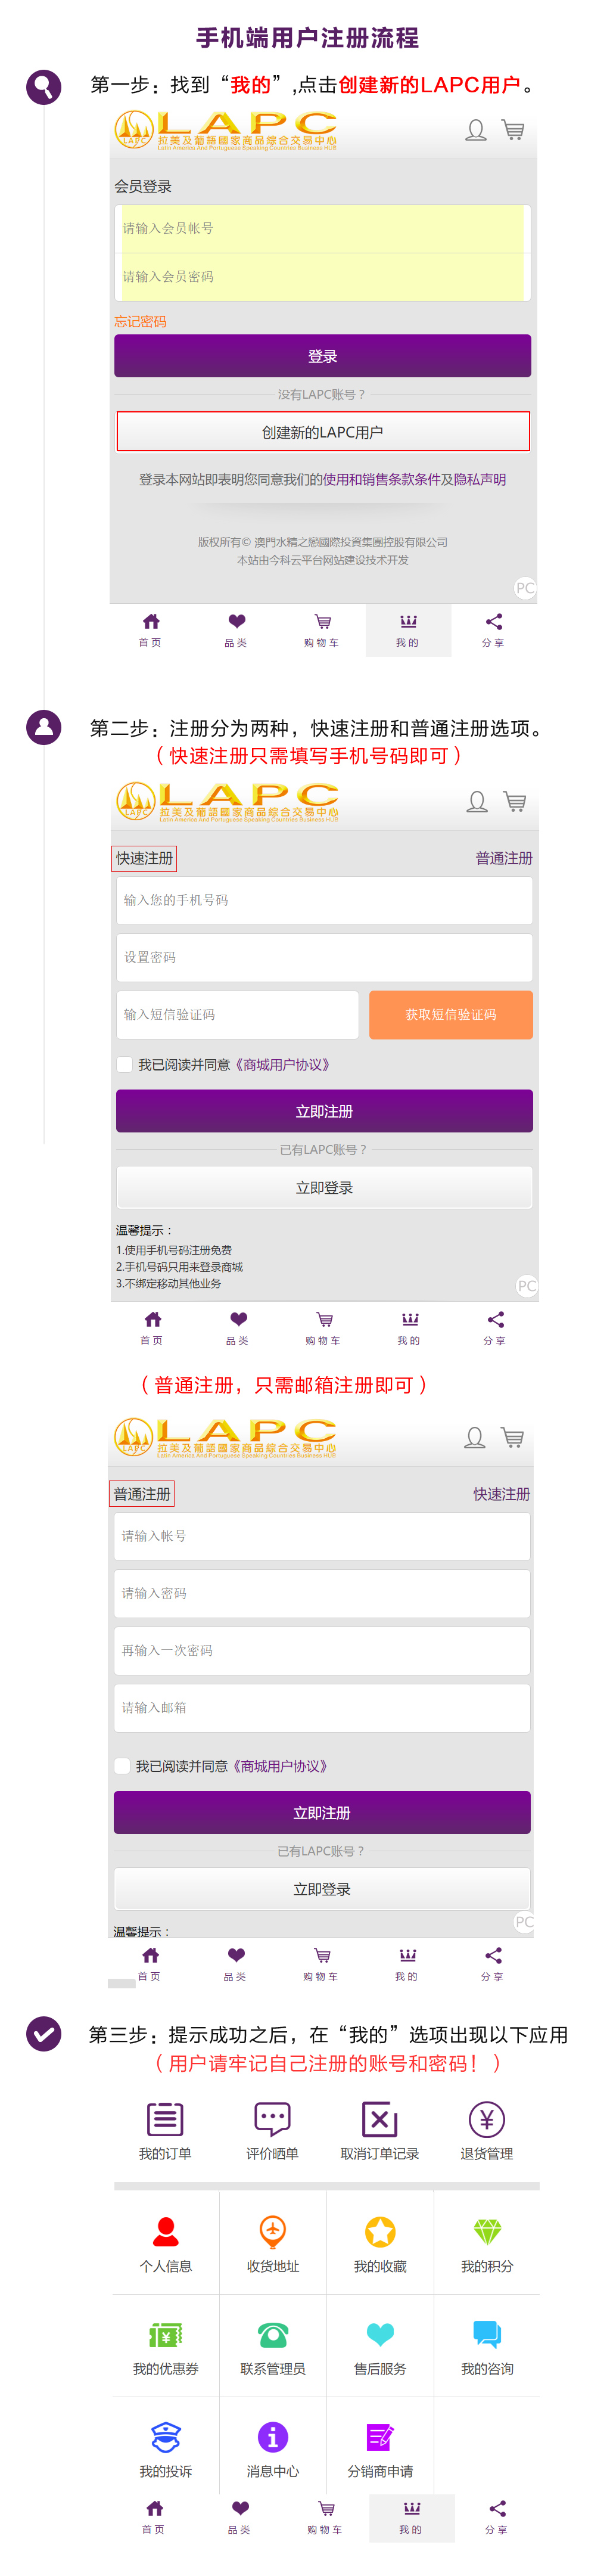Click 立即注册 on the email registration form
Image resolution: width=610 pixels, height=2576 pixels.
[x=322, y=1813]
